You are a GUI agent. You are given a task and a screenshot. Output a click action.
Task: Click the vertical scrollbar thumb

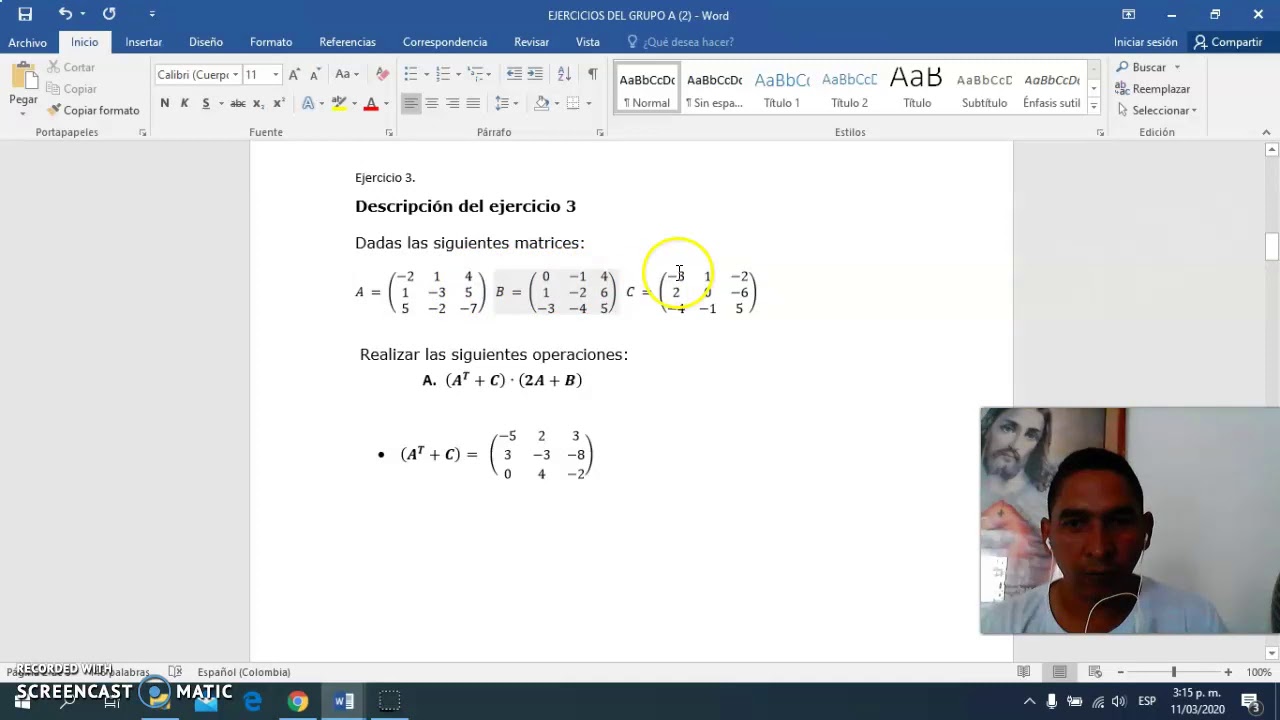click(1272, 246)
